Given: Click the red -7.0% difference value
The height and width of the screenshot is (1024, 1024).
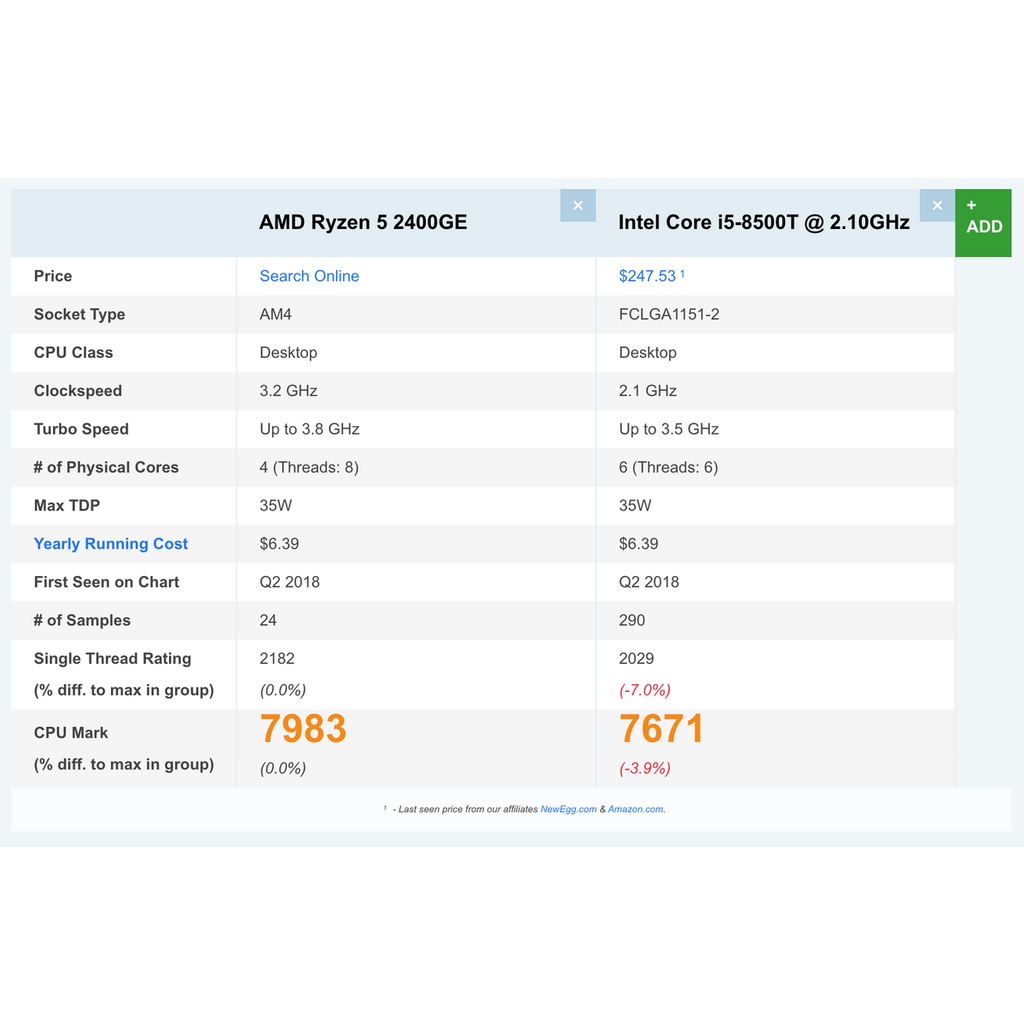Looking at the screenshot, I should 645,690.
